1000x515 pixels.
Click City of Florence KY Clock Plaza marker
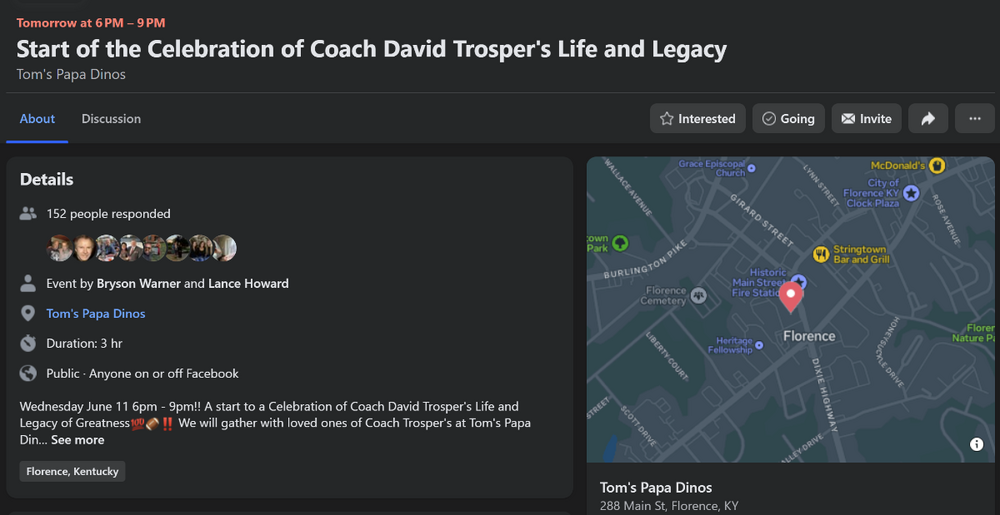pyautogui.click(x=911, y=192)
